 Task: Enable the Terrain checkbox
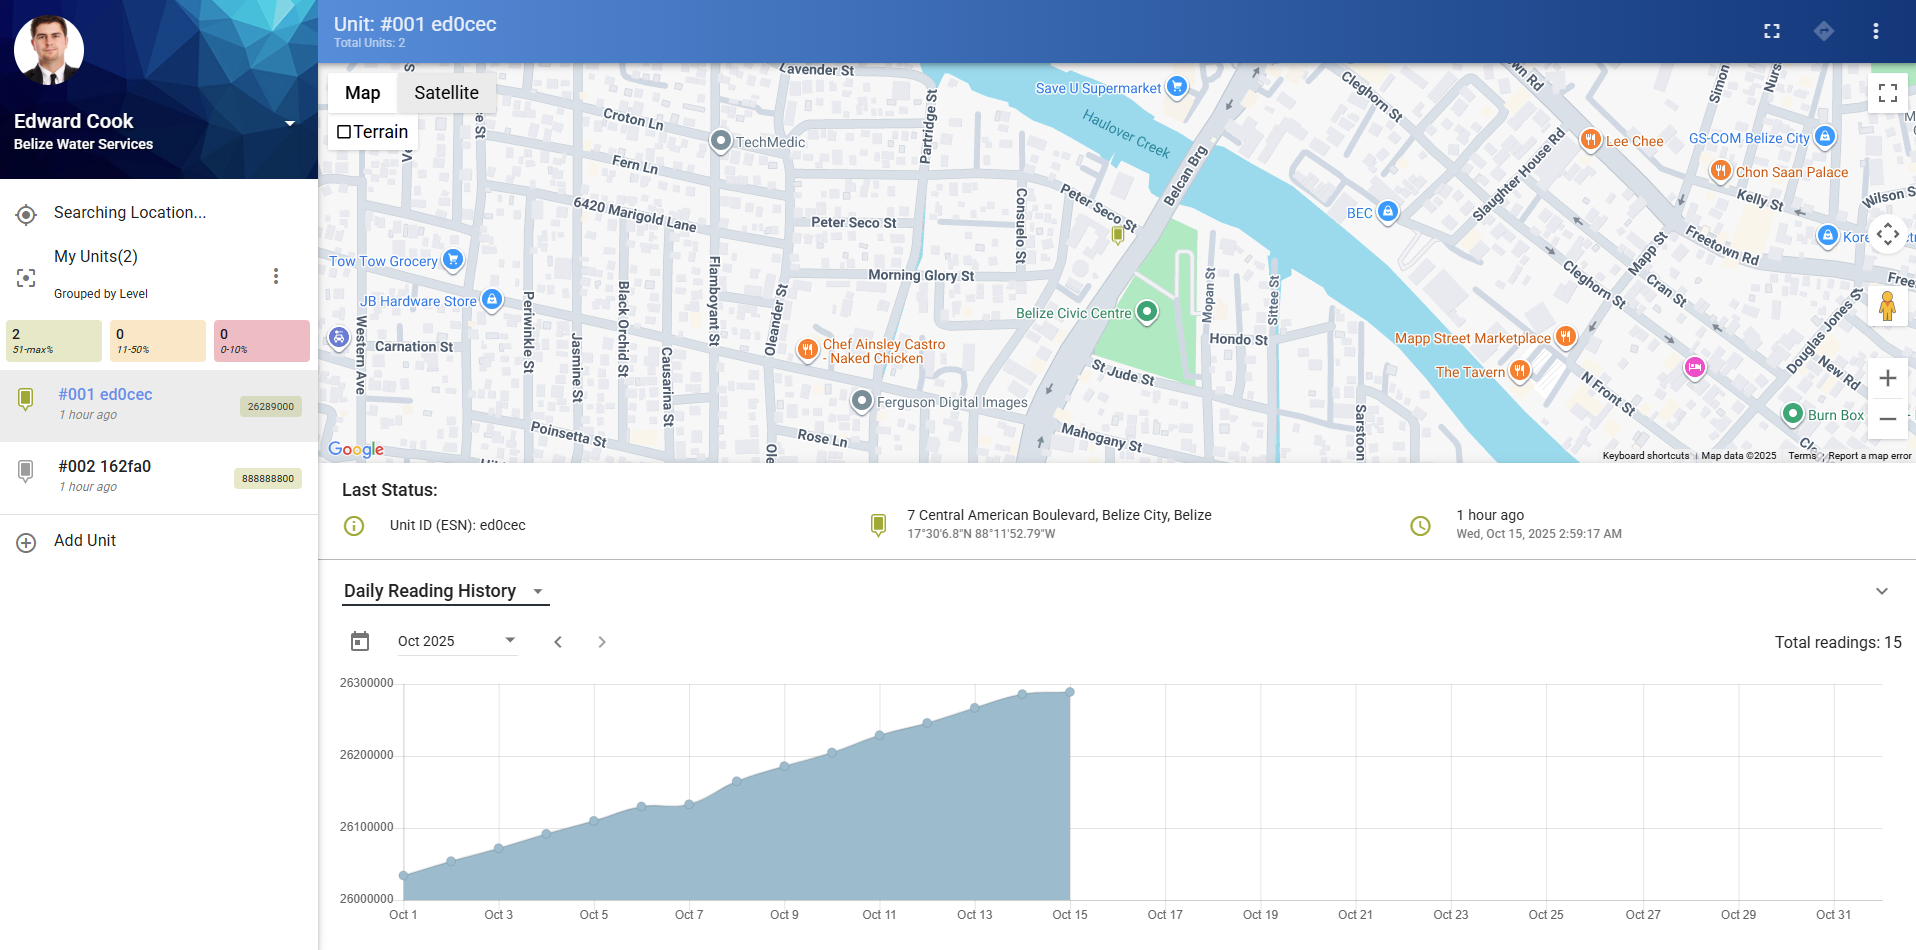click(x=344, y=132)
